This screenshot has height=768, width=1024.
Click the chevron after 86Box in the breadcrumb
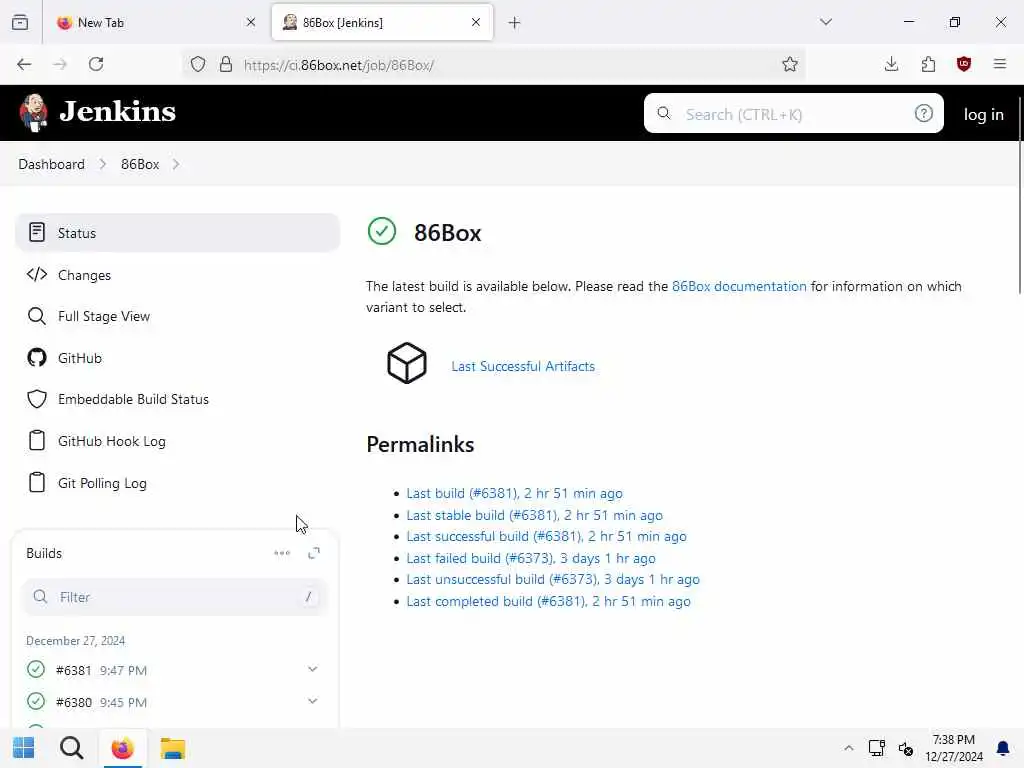point(176,165)
